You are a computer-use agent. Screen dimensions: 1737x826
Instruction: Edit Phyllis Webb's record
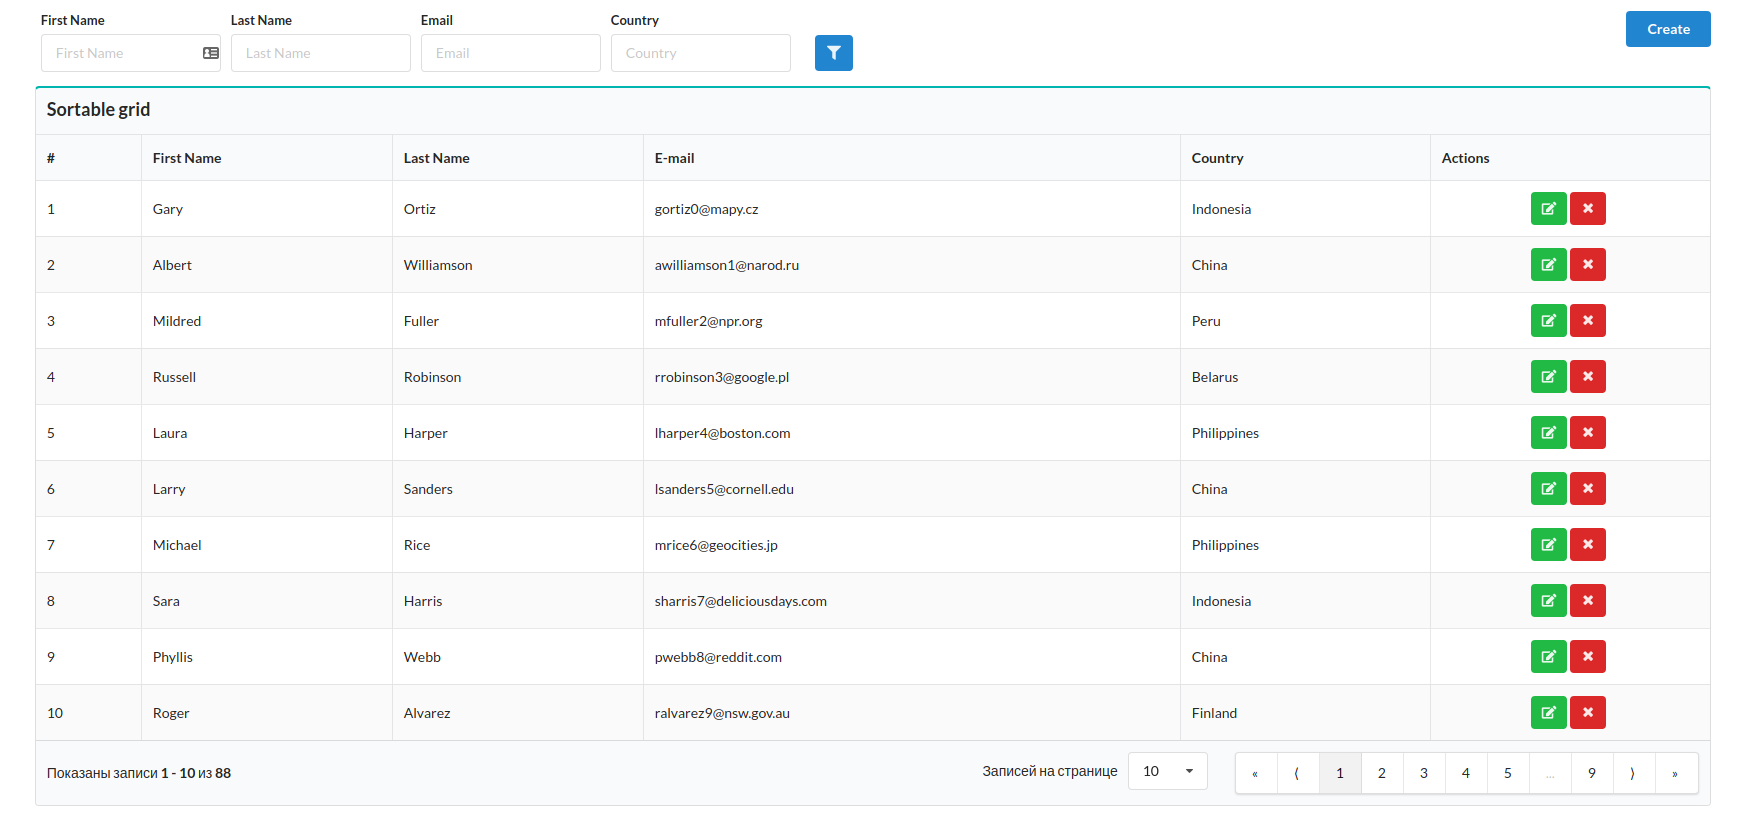[1548, 657]
